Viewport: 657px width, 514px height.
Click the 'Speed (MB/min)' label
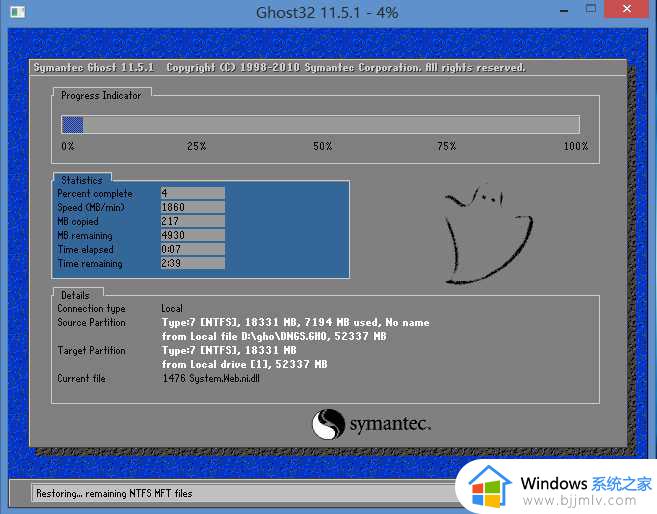coord(91,207)
